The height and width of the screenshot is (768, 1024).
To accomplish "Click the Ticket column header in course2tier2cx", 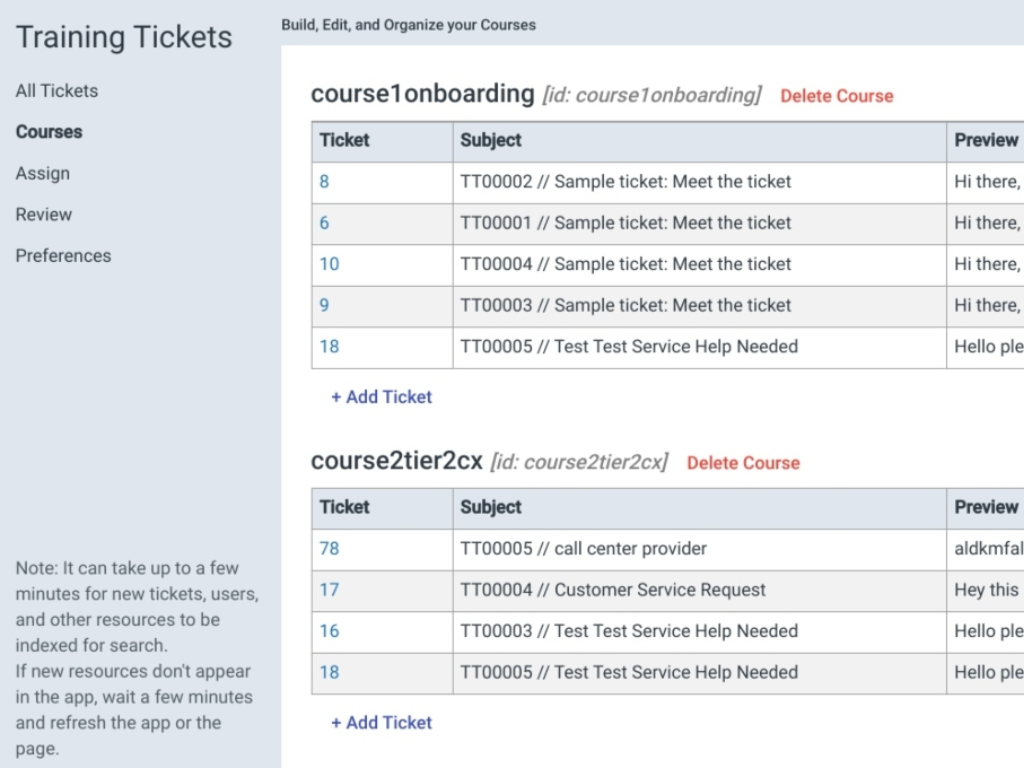I will pos(343,507).
